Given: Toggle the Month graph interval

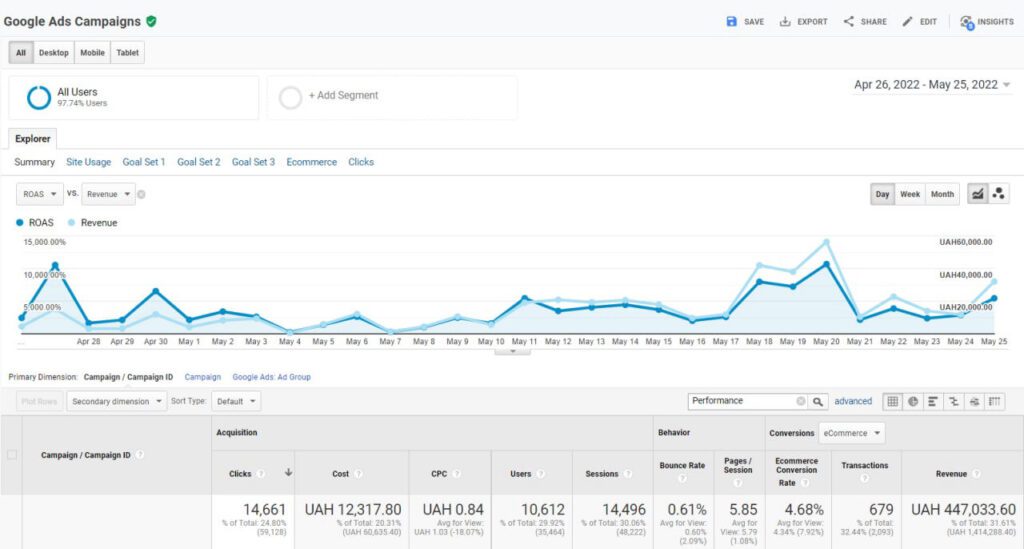Looking at the screenshot, I should pyautogui.click(x=942, y=194).
